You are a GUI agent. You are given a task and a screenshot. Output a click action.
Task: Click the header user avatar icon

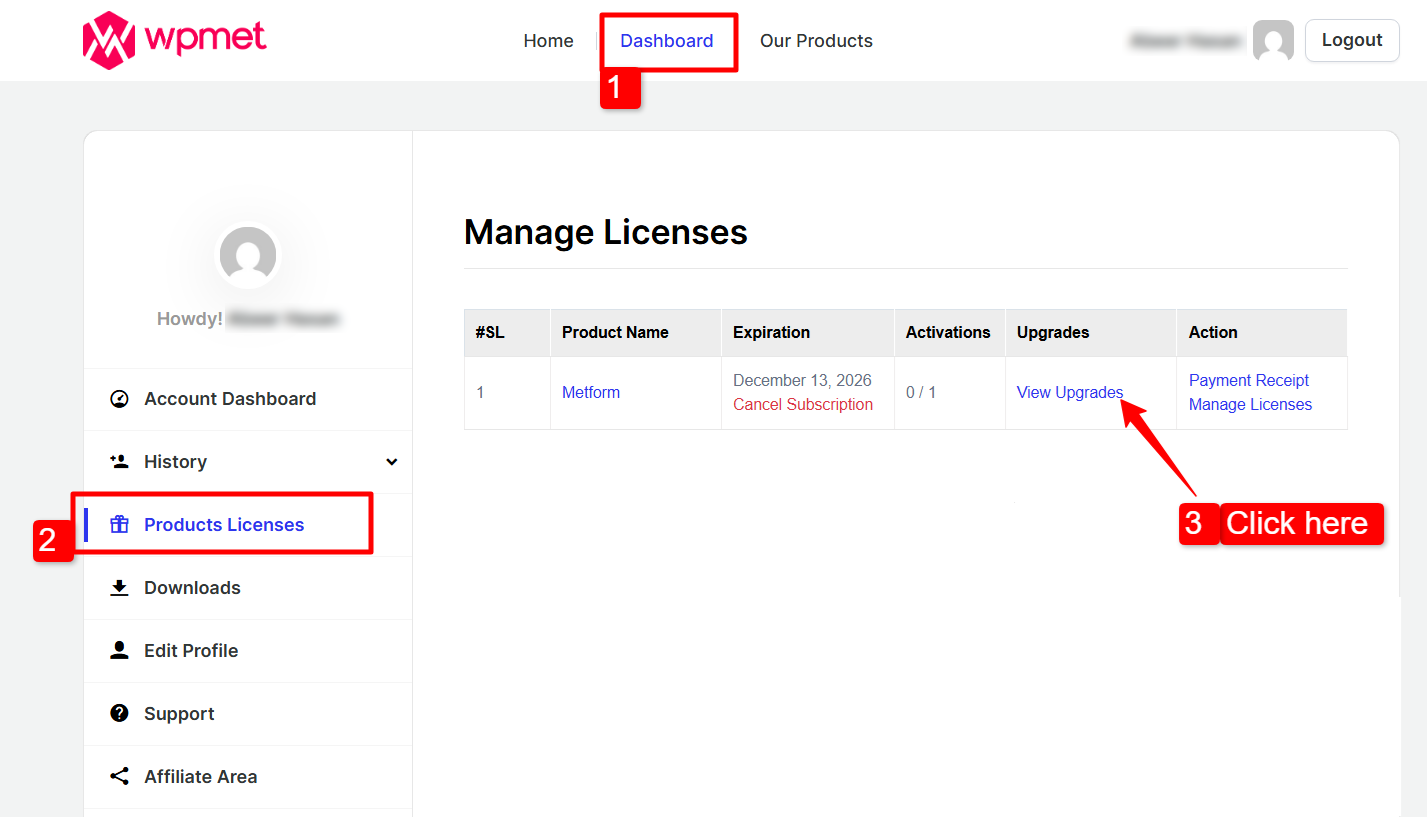click(x=1273, y=41)
